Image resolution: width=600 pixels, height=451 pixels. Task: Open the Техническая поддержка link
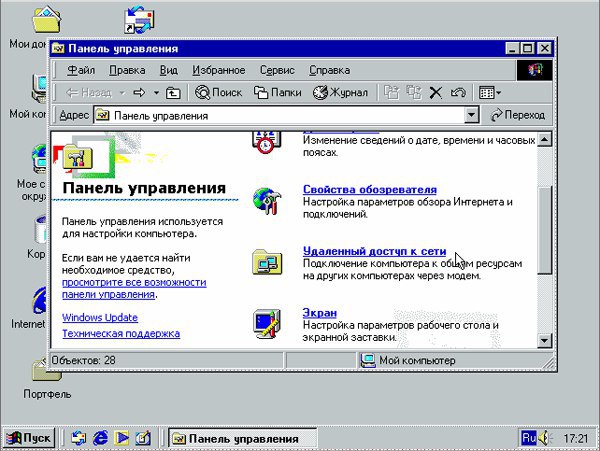tap(121, 334)
